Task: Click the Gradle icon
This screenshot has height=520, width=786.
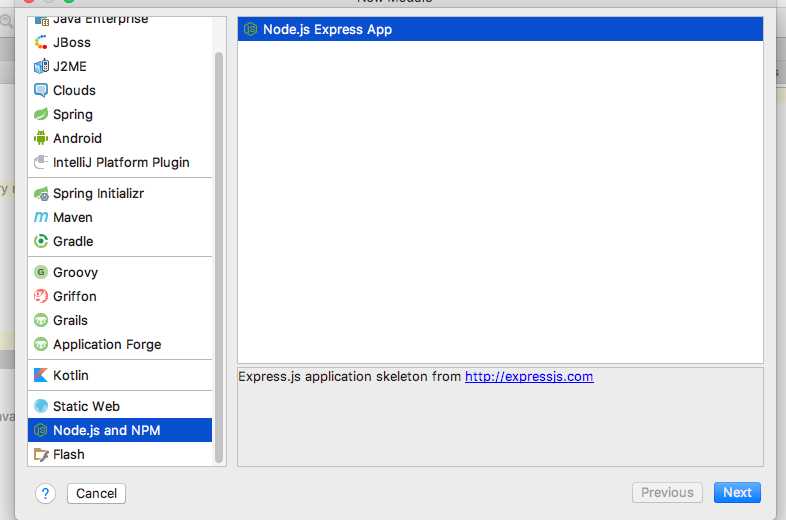Action: click(x=41, y=241)
